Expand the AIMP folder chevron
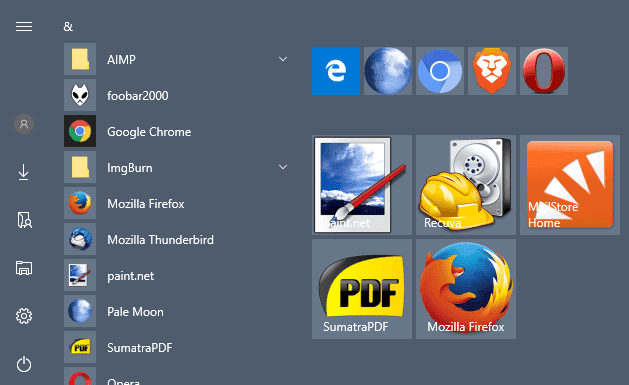The height and width of the screenshot is (385, 629). [x=283, y=59]
